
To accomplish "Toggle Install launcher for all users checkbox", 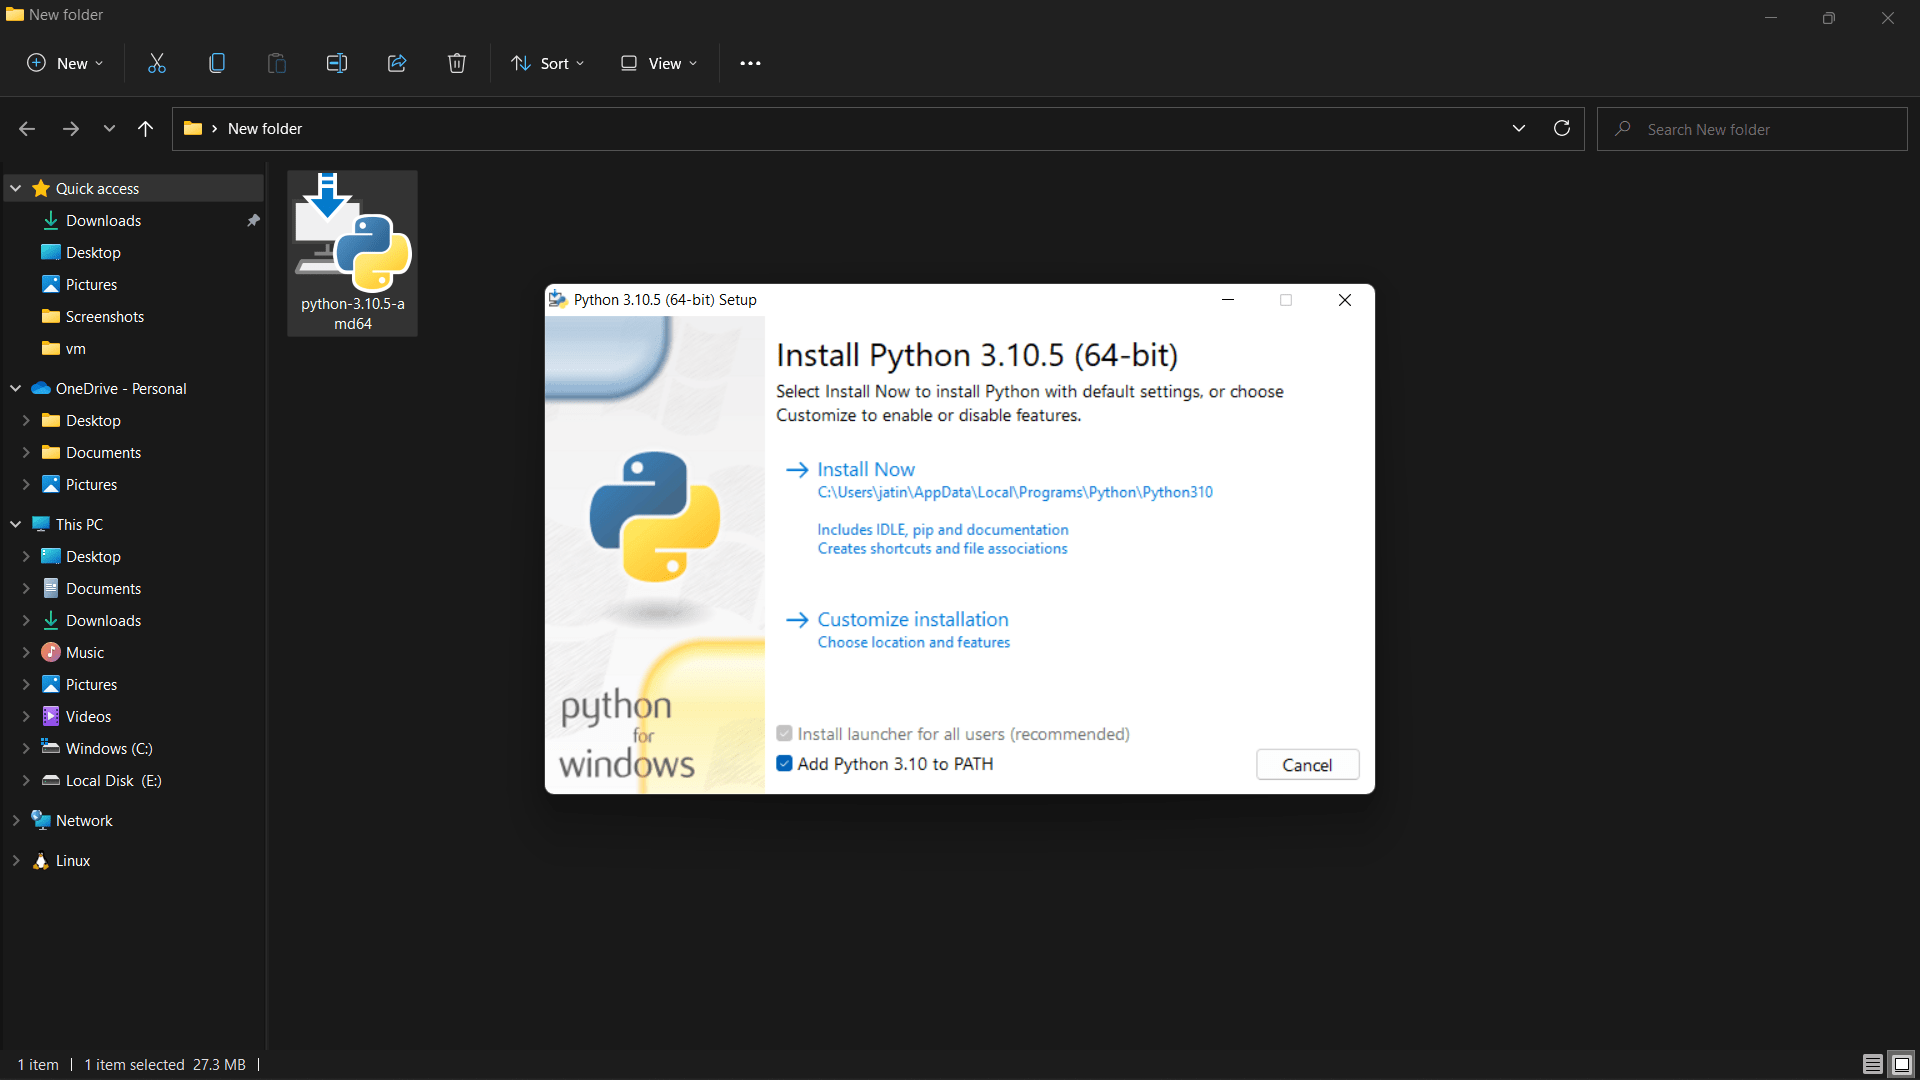I will click(x=785, y=734).
